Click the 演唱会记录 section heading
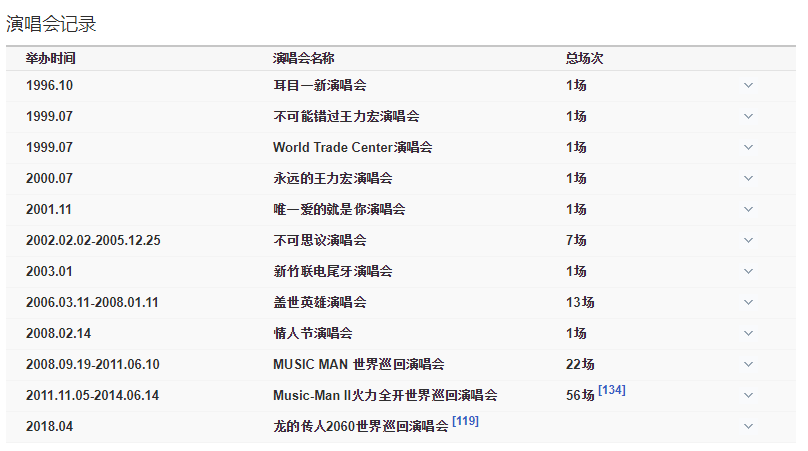 [x=51, y=23]
